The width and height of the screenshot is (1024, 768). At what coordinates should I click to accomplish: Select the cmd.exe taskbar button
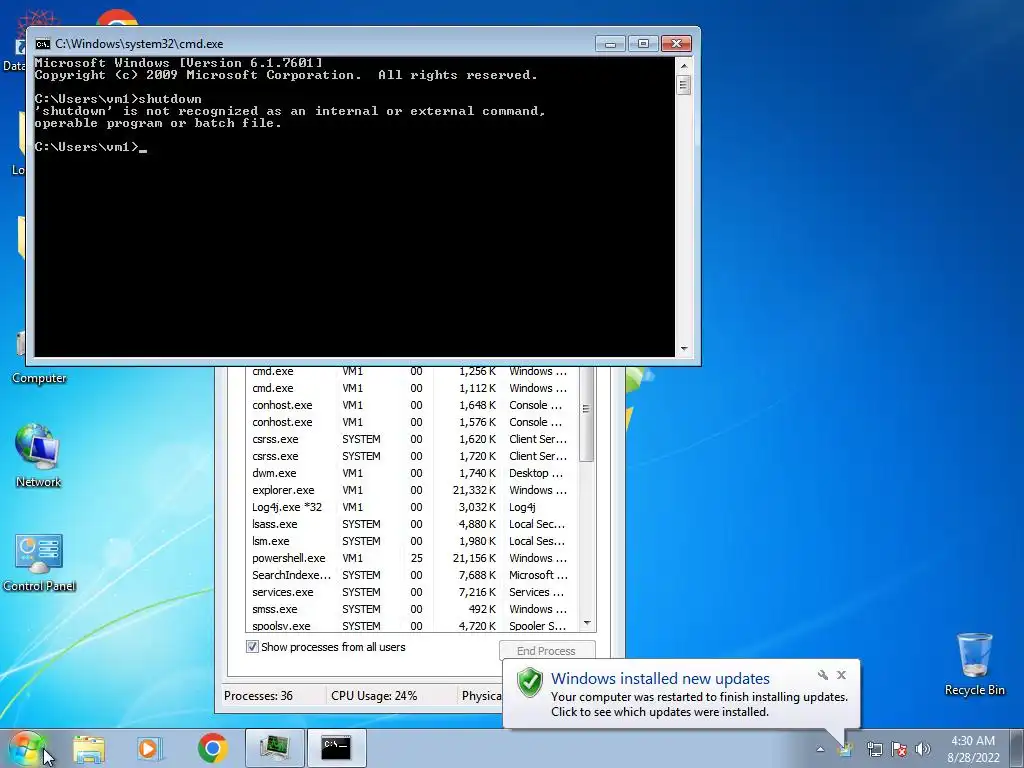pos(336,748)
